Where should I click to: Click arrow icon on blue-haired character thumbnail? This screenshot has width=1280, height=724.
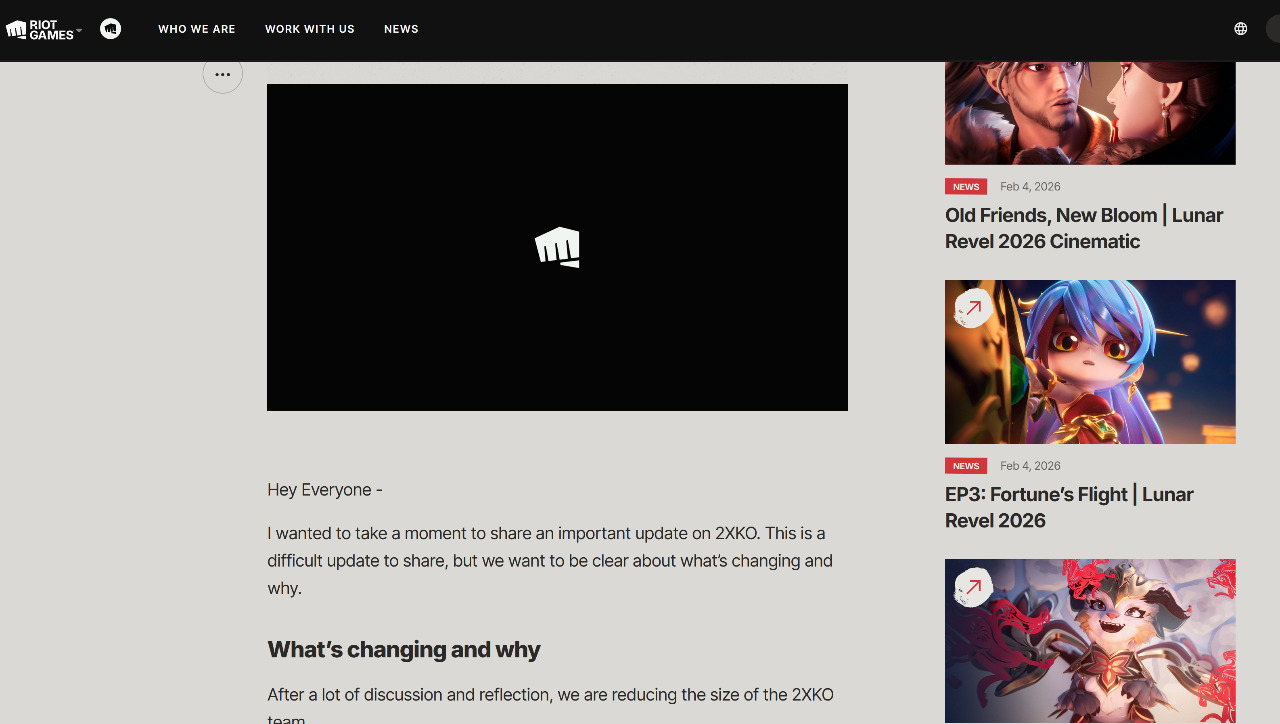973,309
